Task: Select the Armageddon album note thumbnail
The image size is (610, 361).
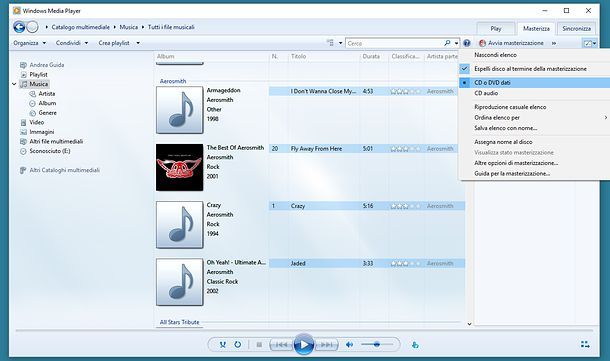Action: (179, 110)
